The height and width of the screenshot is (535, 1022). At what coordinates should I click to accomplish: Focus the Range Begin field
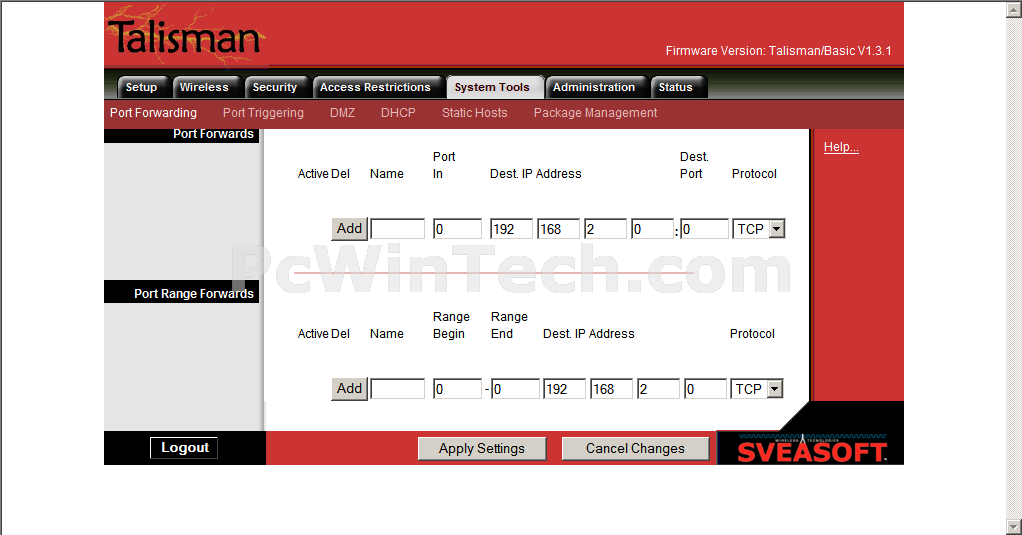(458, 389)
